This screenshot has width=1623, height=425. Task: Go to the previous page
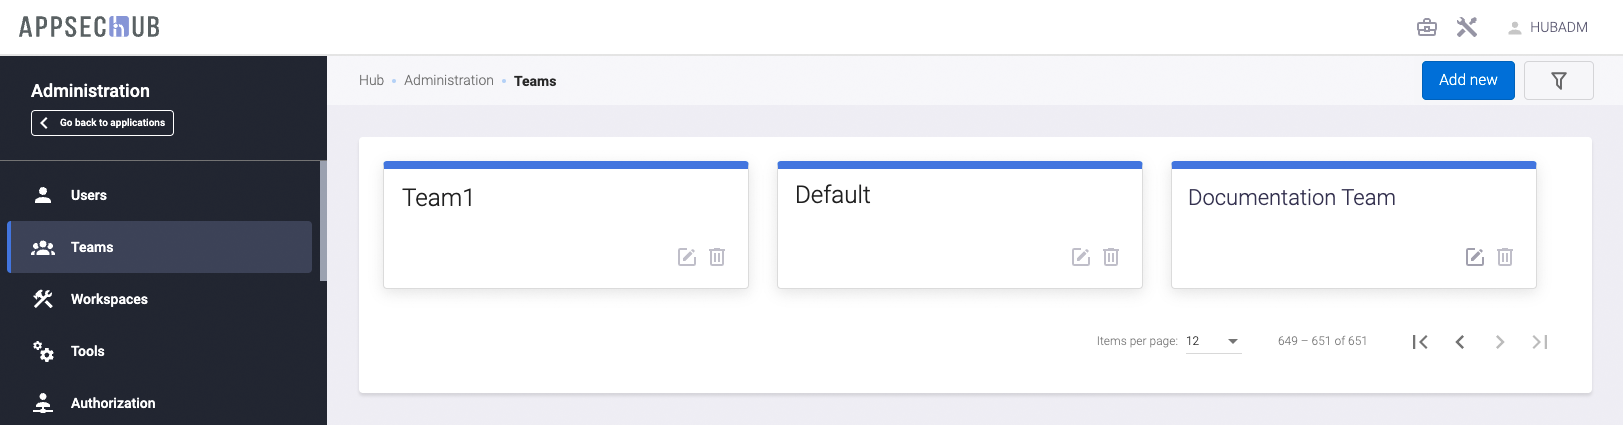(x=1460, y=342)
